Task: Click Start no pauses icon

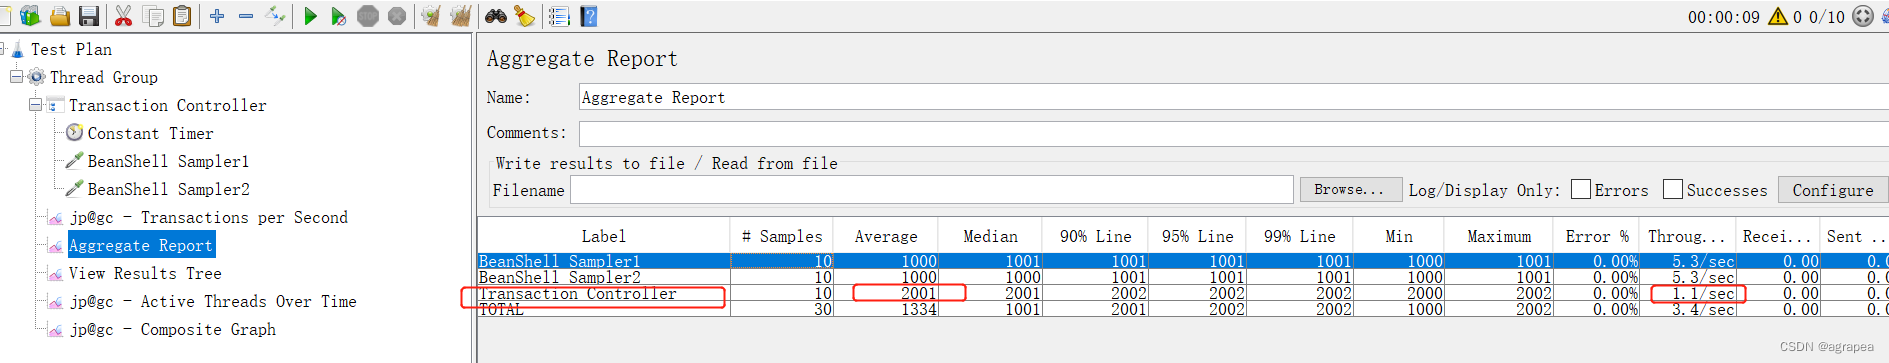Action: pos(339,16)
